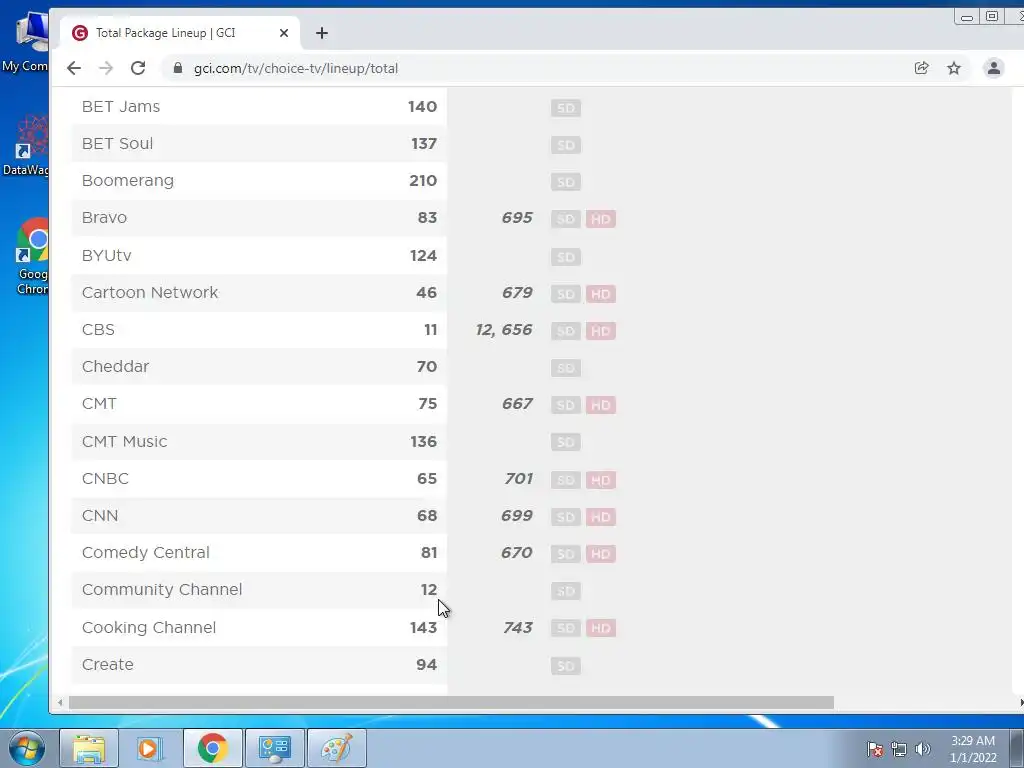Check network status in the tray
Viewport: 1024px width, 768px height.
(x=899, y=749)
